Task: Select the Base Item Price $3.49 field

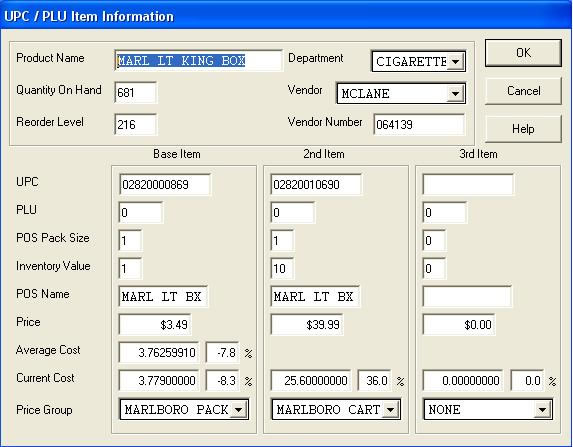Action: (x=155, y=324)
